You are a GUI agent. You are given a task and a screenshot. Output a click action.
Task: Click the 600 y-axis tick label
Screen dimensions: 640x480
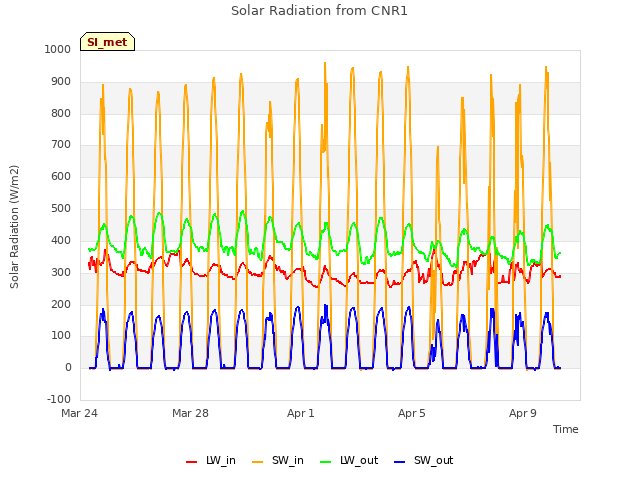pos(61,176)
